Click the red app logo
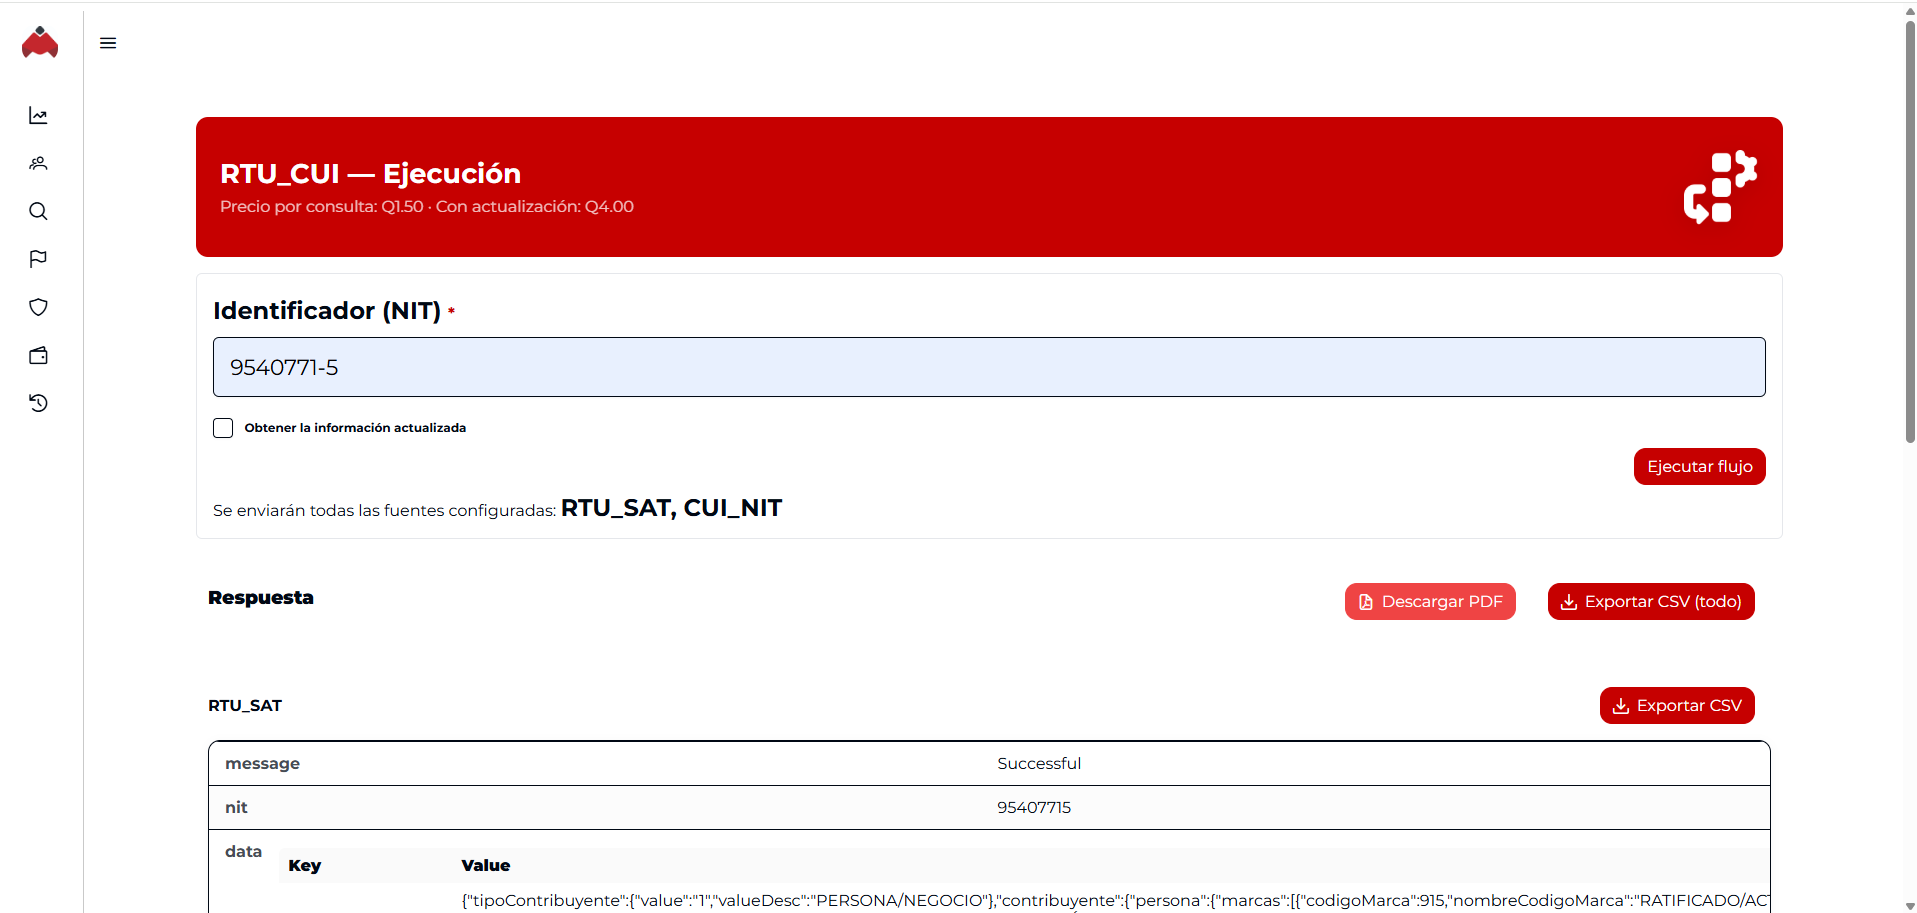The image size is (1917, 913). point(40,43)
